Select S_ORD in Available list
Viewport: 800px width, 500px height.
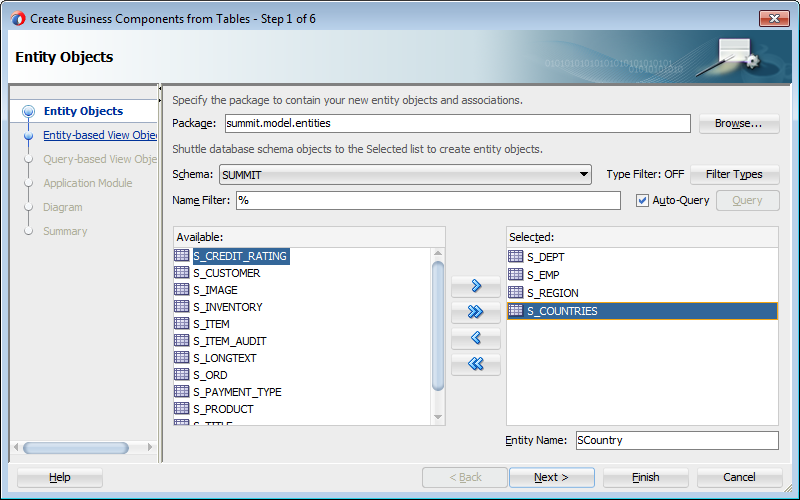pyautogui.click(x=210, y=375)
